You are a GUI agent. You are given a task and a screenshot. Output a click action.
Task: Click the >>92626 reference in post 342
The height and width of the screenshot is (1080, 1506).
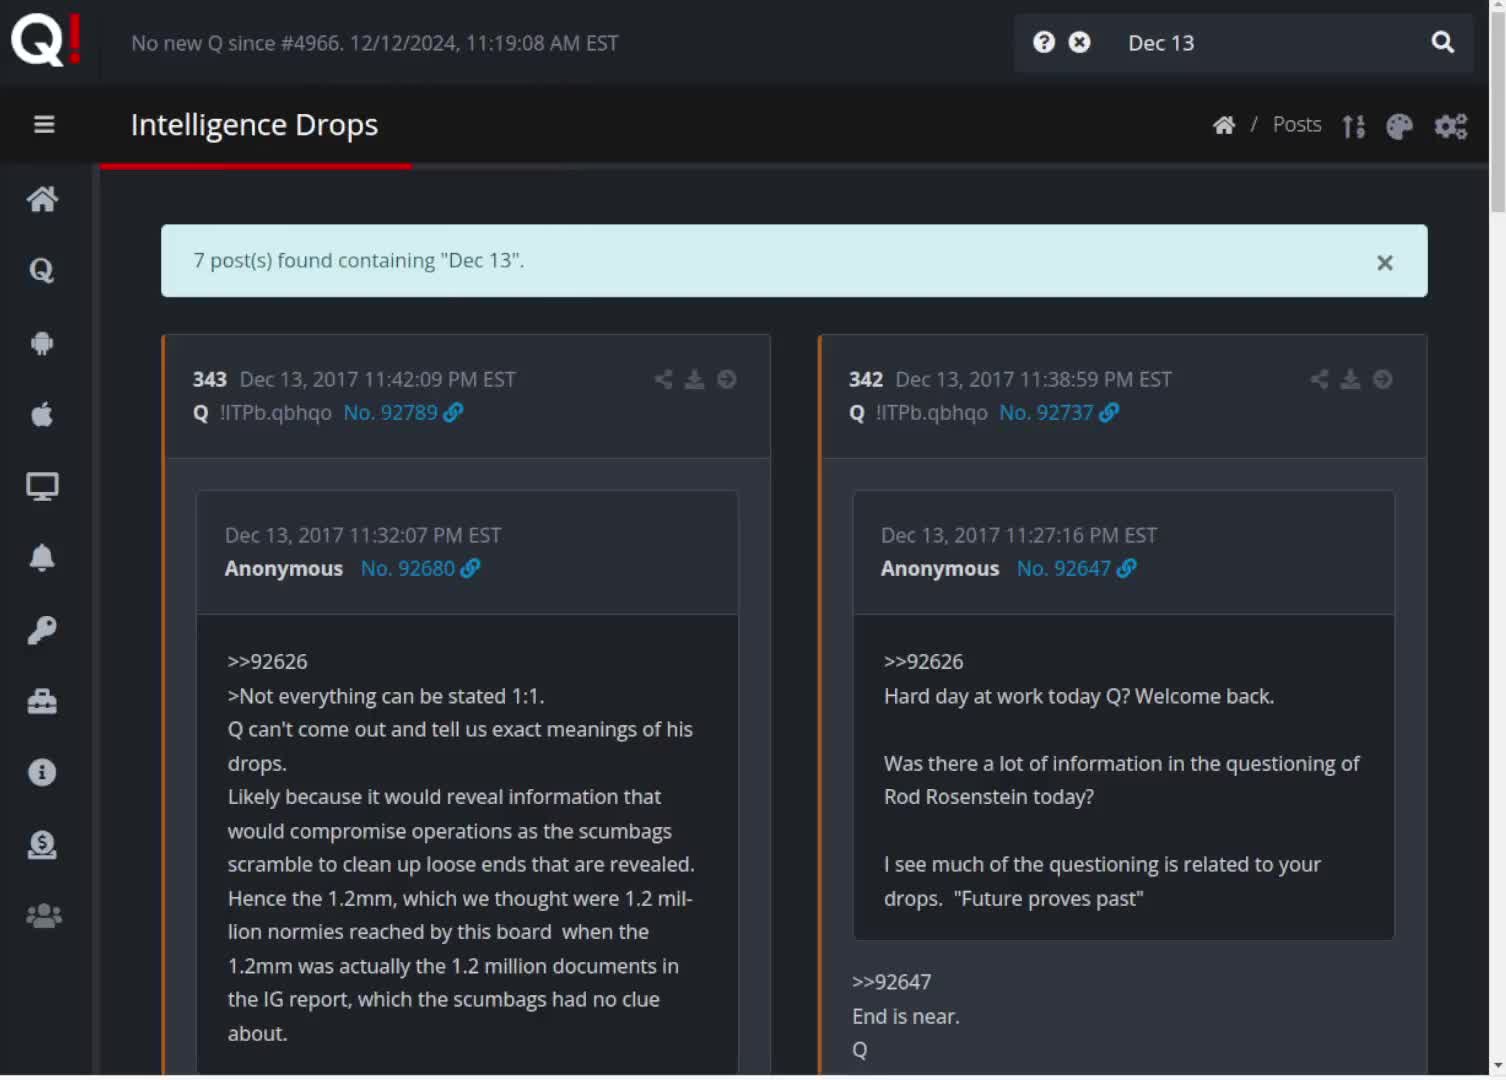pyautogui.click(x=923, y=662)
